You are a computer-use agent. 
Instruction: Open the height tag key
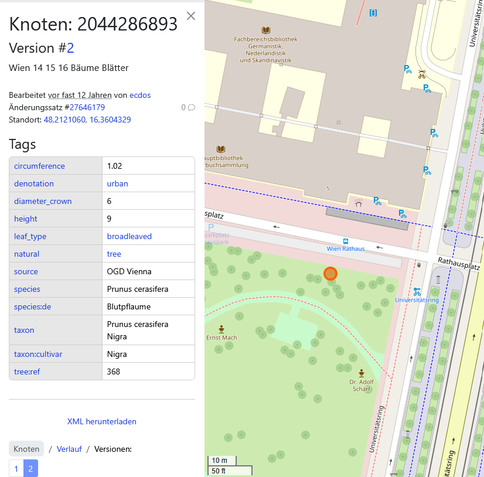pyautogui.click(x=25, y=219)
